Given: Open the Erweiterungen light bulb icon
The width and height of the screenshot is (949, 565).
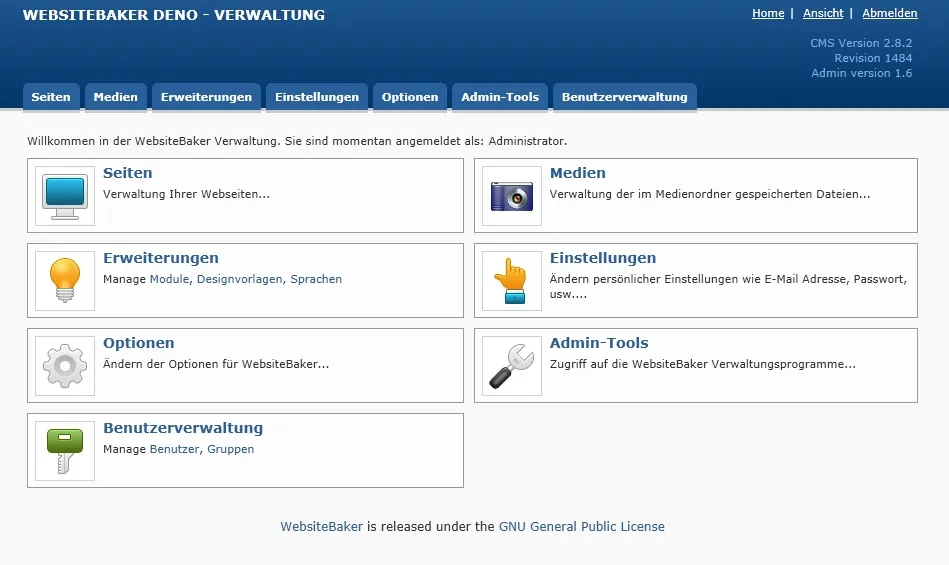Looking at the screenshot, I should [65, 281].
